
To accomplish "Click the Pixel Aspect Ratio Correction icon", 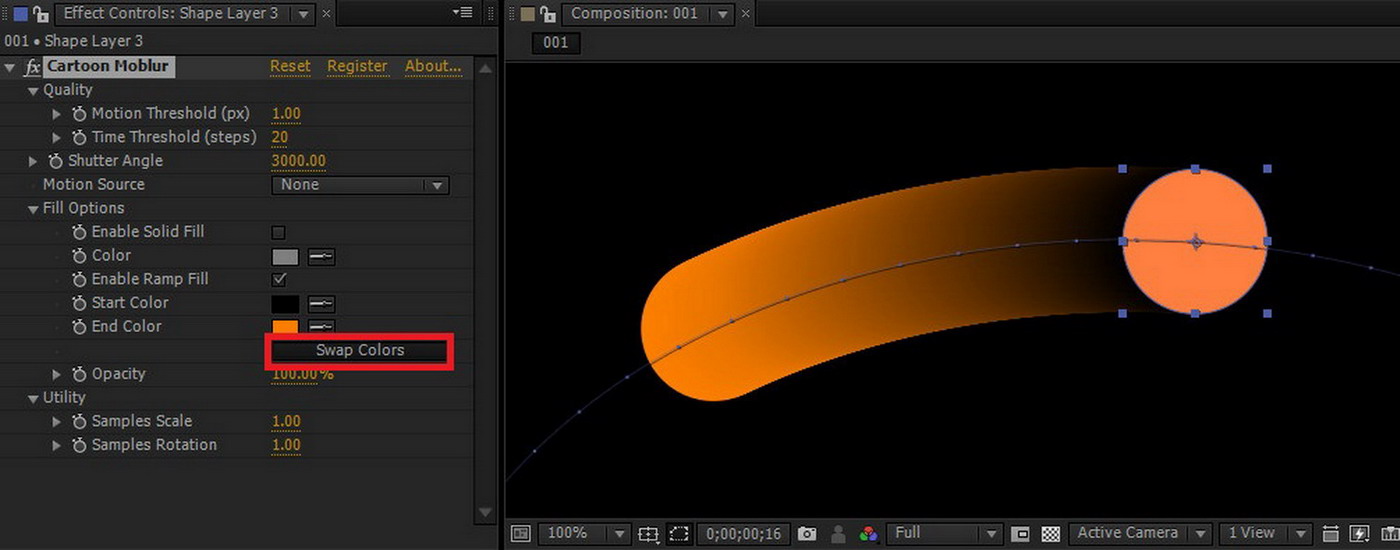I will (1329, 534).
